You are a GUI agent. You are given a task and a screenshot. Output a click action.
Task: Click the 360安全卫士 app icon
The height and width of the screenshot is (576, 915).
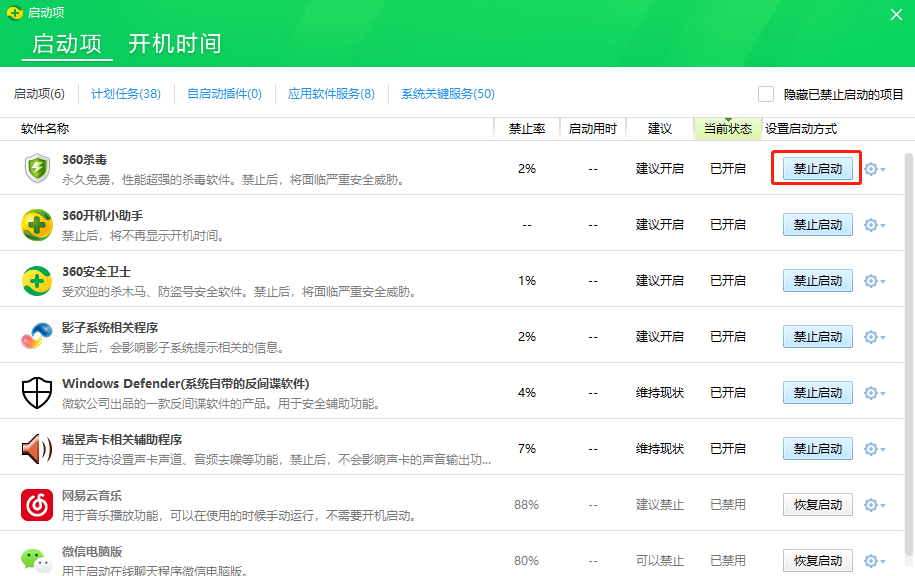[37, 281]
